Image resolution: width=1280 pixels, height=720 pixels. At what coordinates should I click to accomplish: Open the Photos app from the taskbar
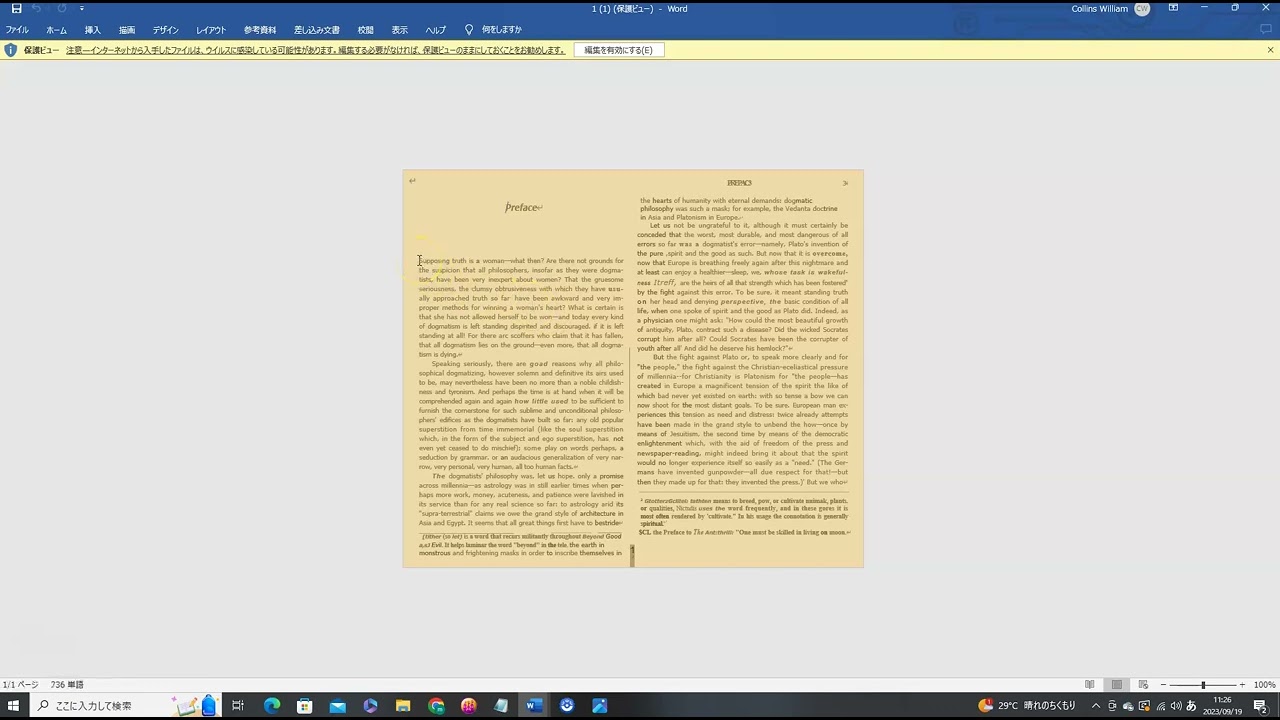[x=600, y=706]
